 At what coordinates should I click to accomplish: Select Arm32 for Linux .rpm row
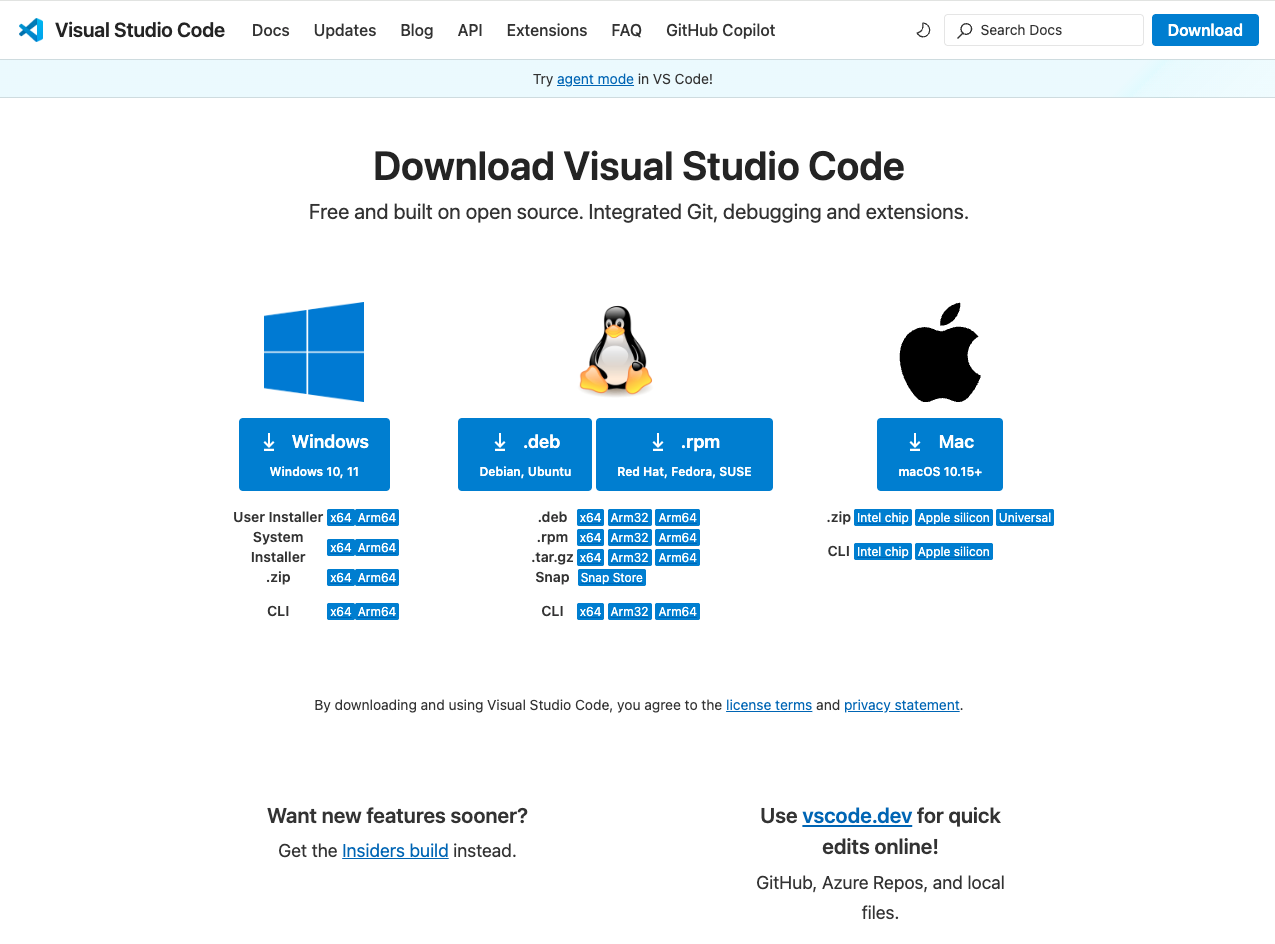[629, 538]
